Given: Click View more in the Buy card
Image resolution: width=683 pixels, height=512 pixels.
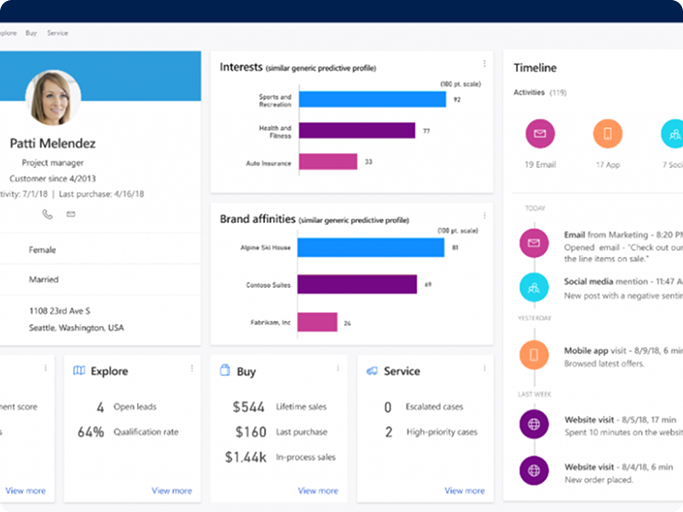Looking at the screenshot, I should 317,491.
